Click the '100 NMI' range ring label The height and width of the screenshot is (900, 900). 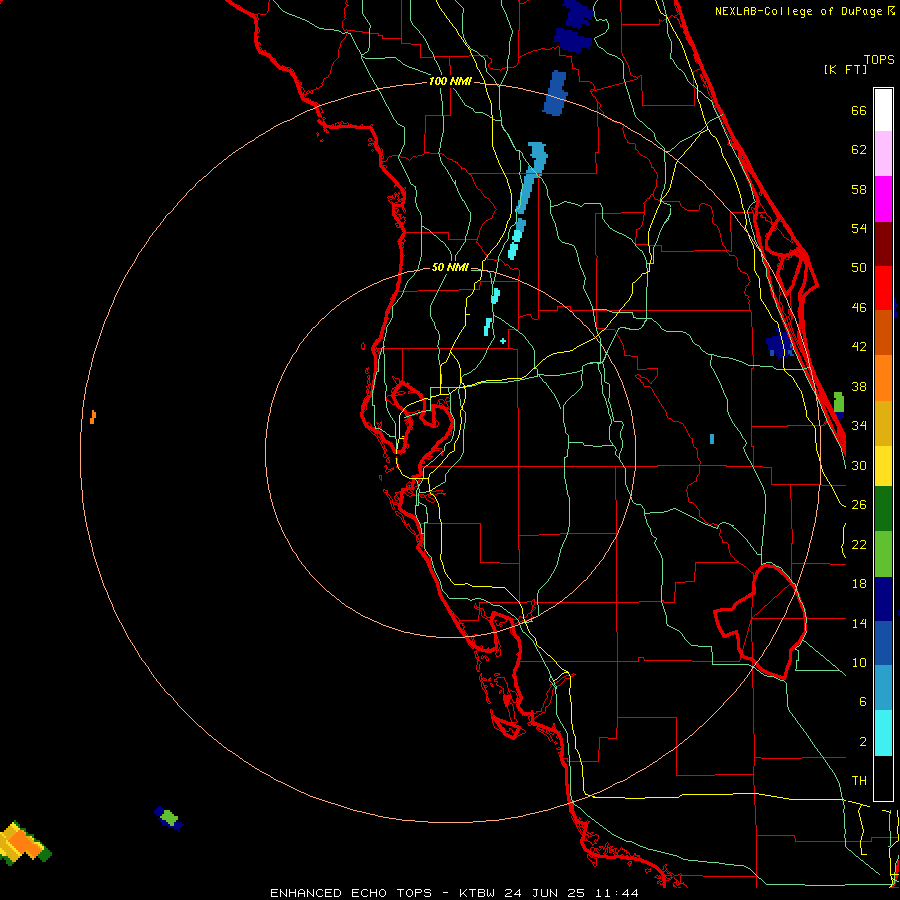point(450,81)
